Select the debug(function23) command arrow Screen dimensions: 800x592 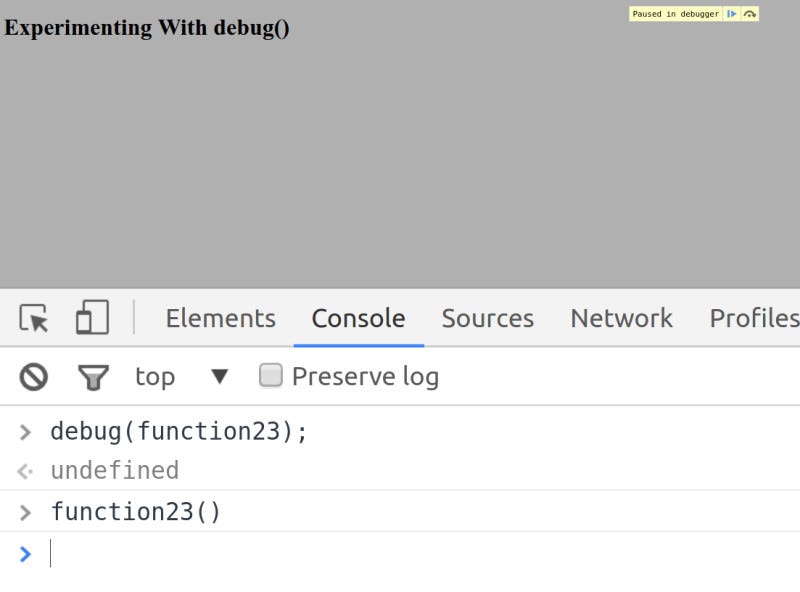[25, 432]
